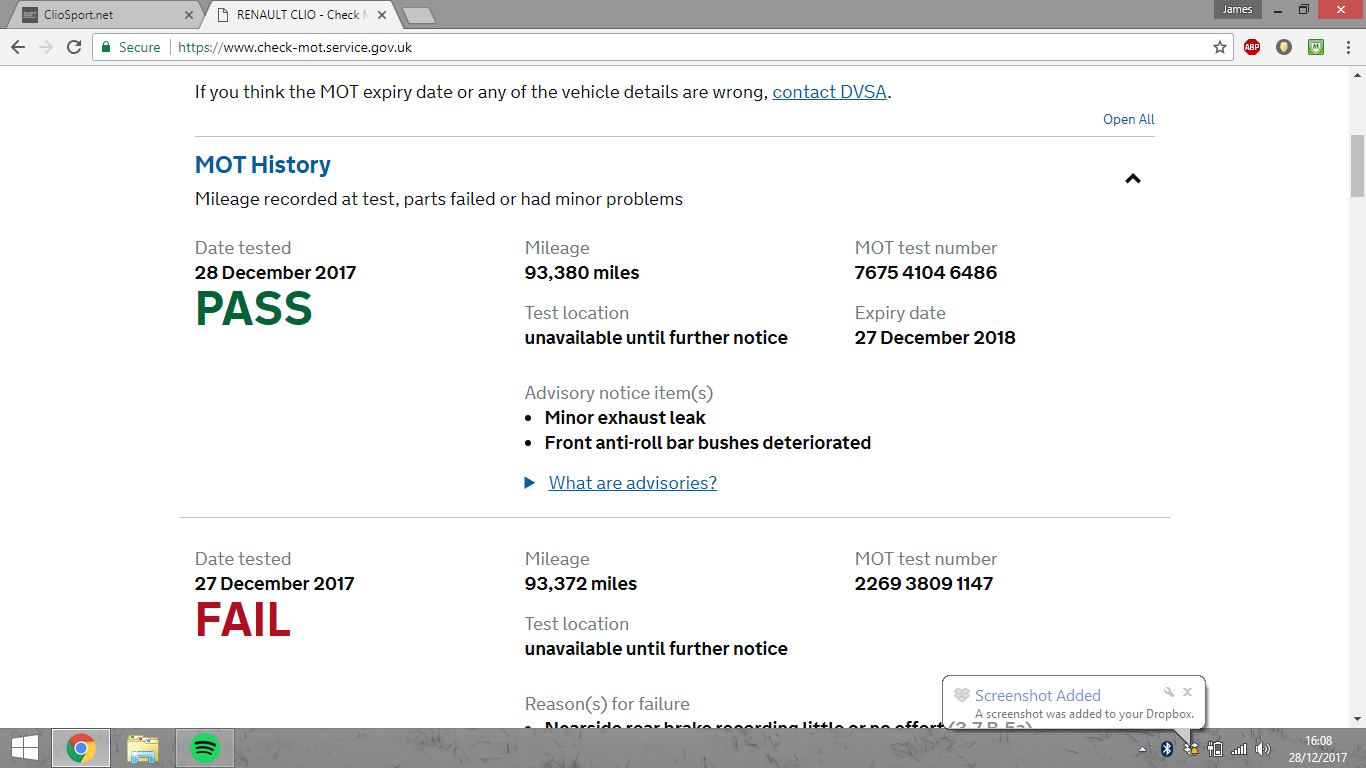Click the Bluetooth tray icon
1366x768 pixels.
[1166, 749]
